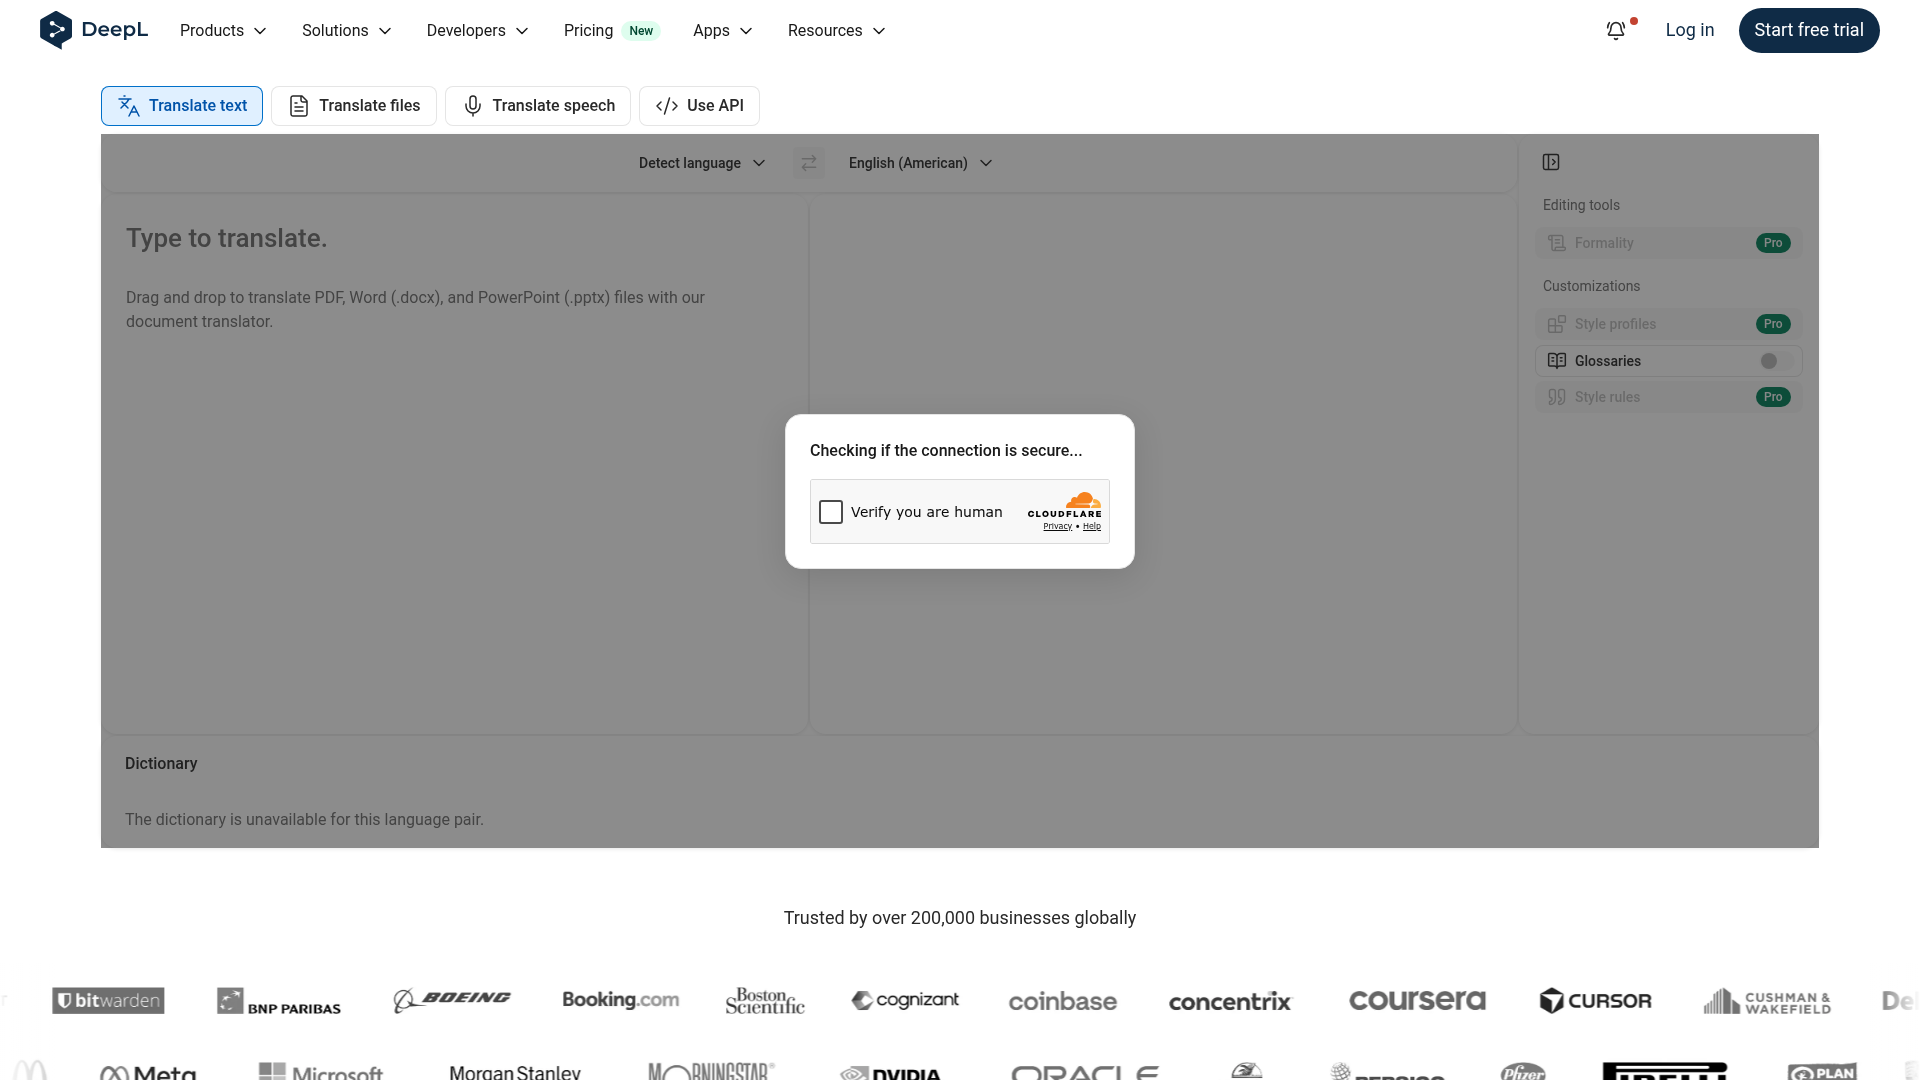Click the Pro badge beside Formality
The image size is (1920, 1080).
[x=1773, y=243]
